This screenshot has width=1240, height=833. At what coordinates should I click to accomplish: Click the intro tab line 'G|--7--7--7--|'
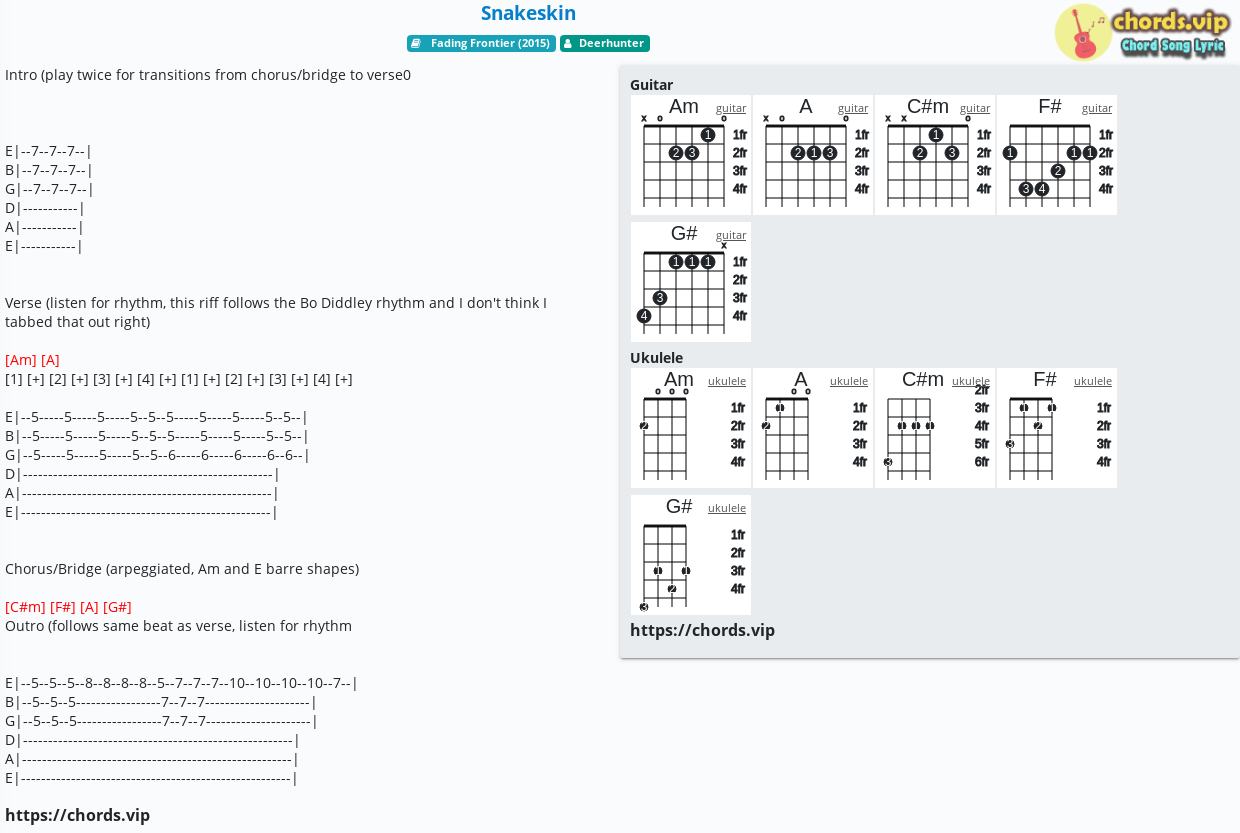click(50, 189)
